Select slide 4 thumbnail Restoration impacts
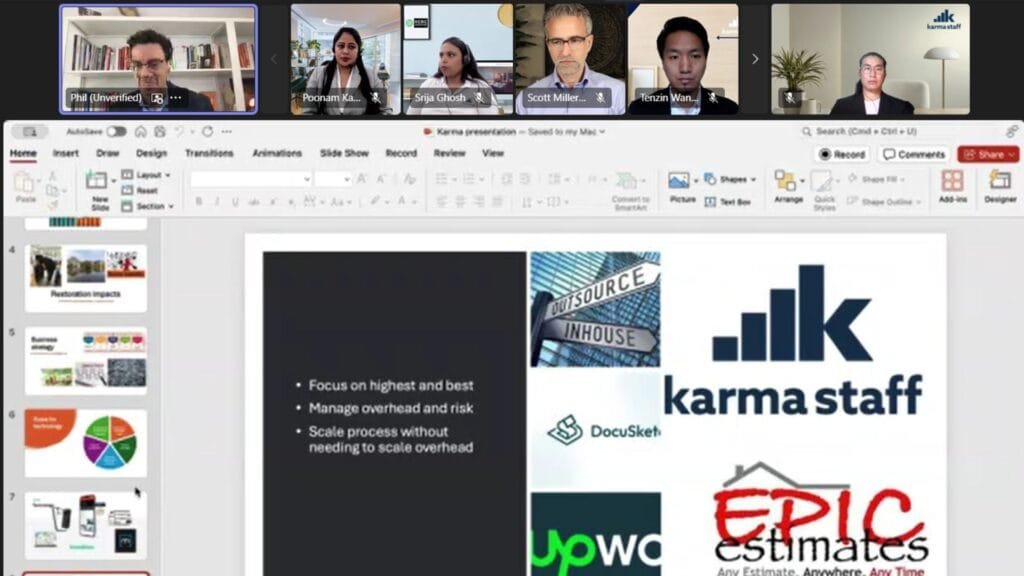The image size is (1024, 576). tap(86, 278)
